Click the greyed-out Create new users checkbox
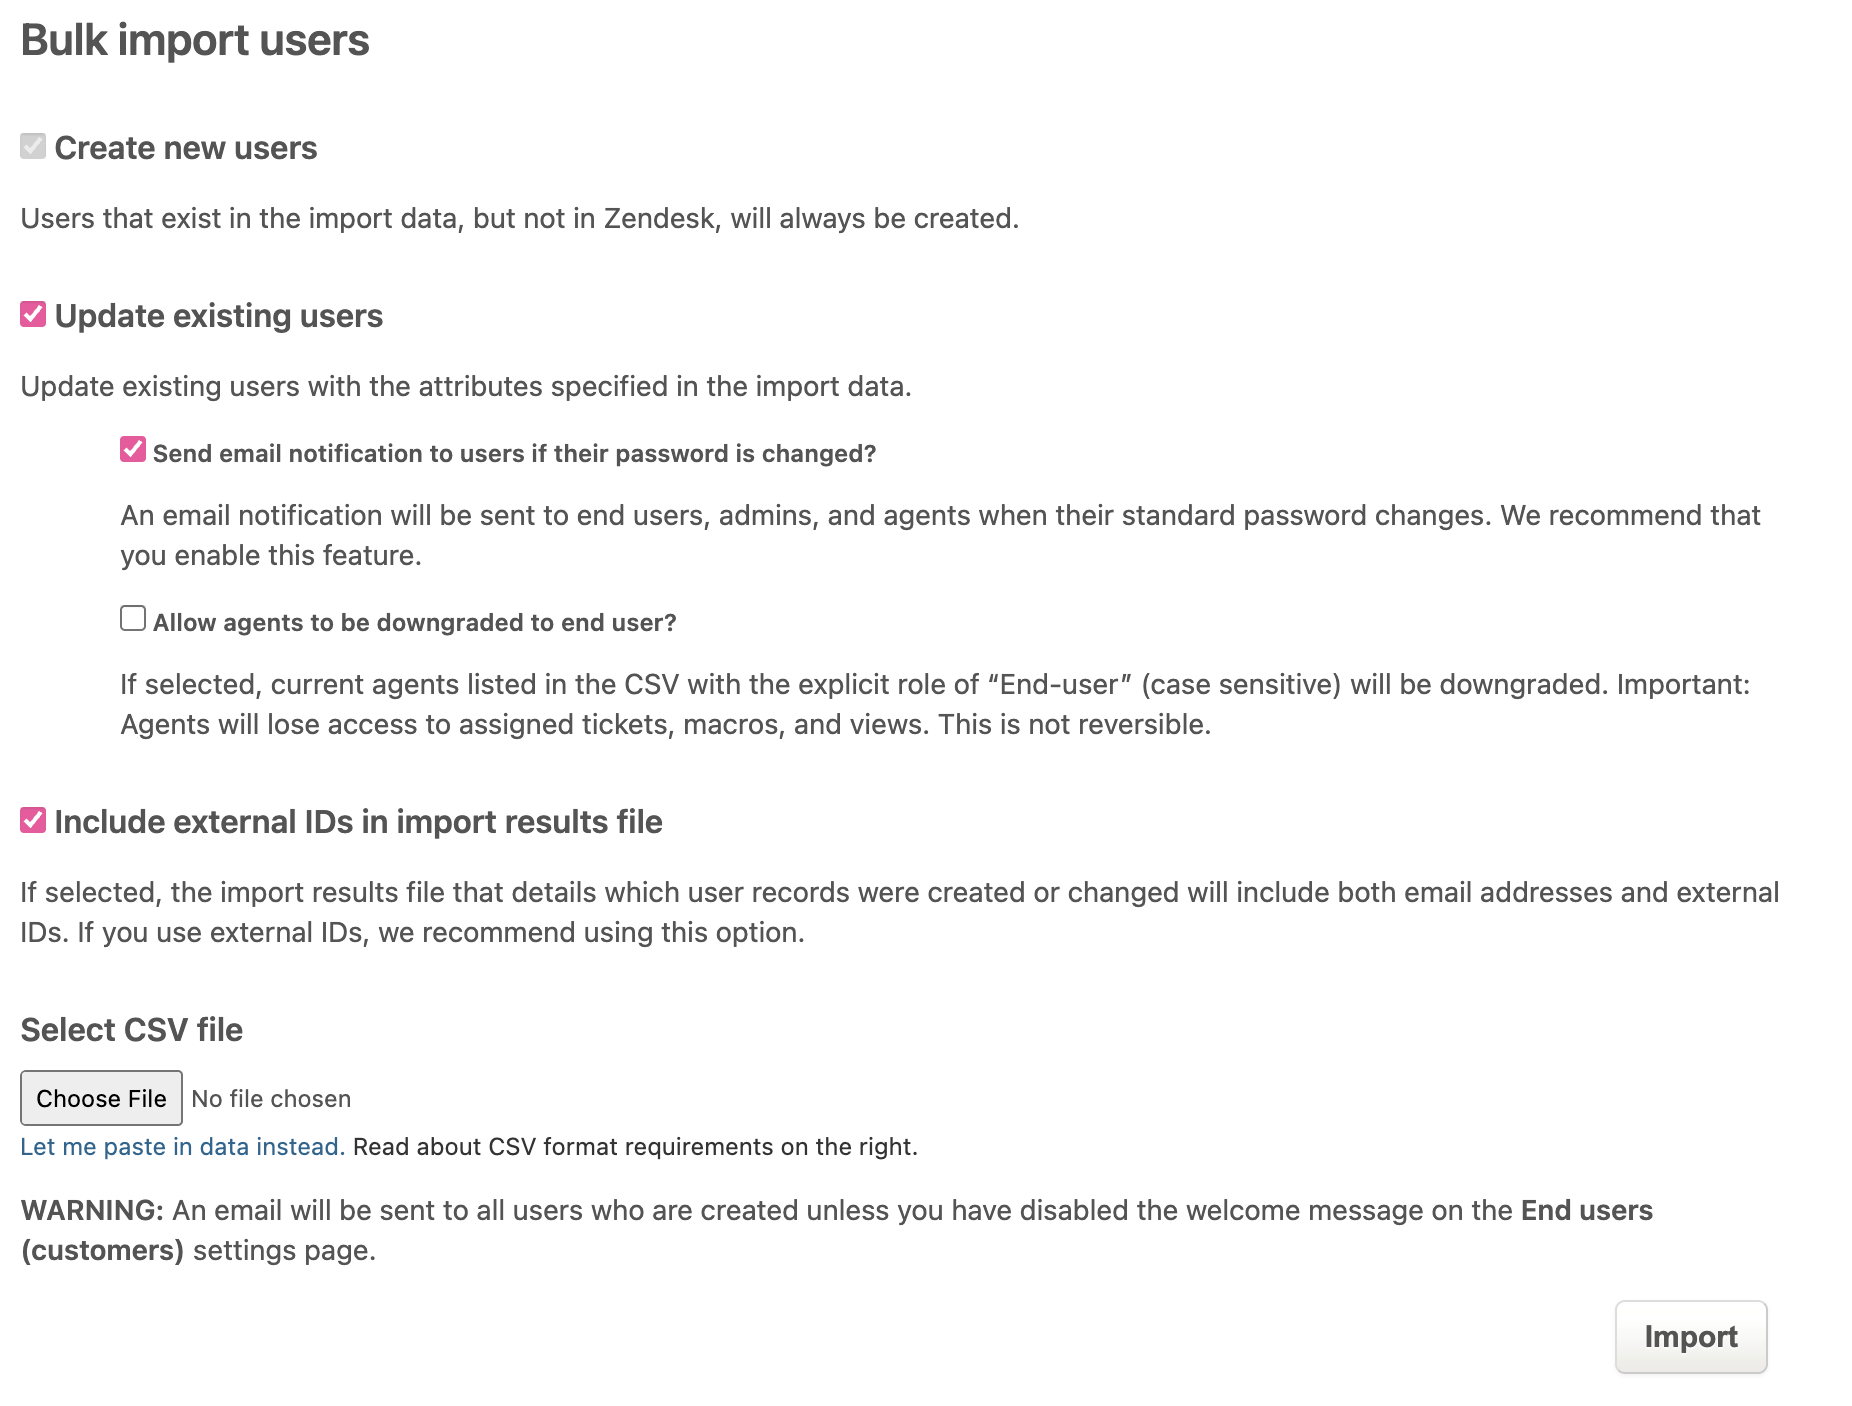This screenshot has width=1852, height=1406. [x=33, y=147]
